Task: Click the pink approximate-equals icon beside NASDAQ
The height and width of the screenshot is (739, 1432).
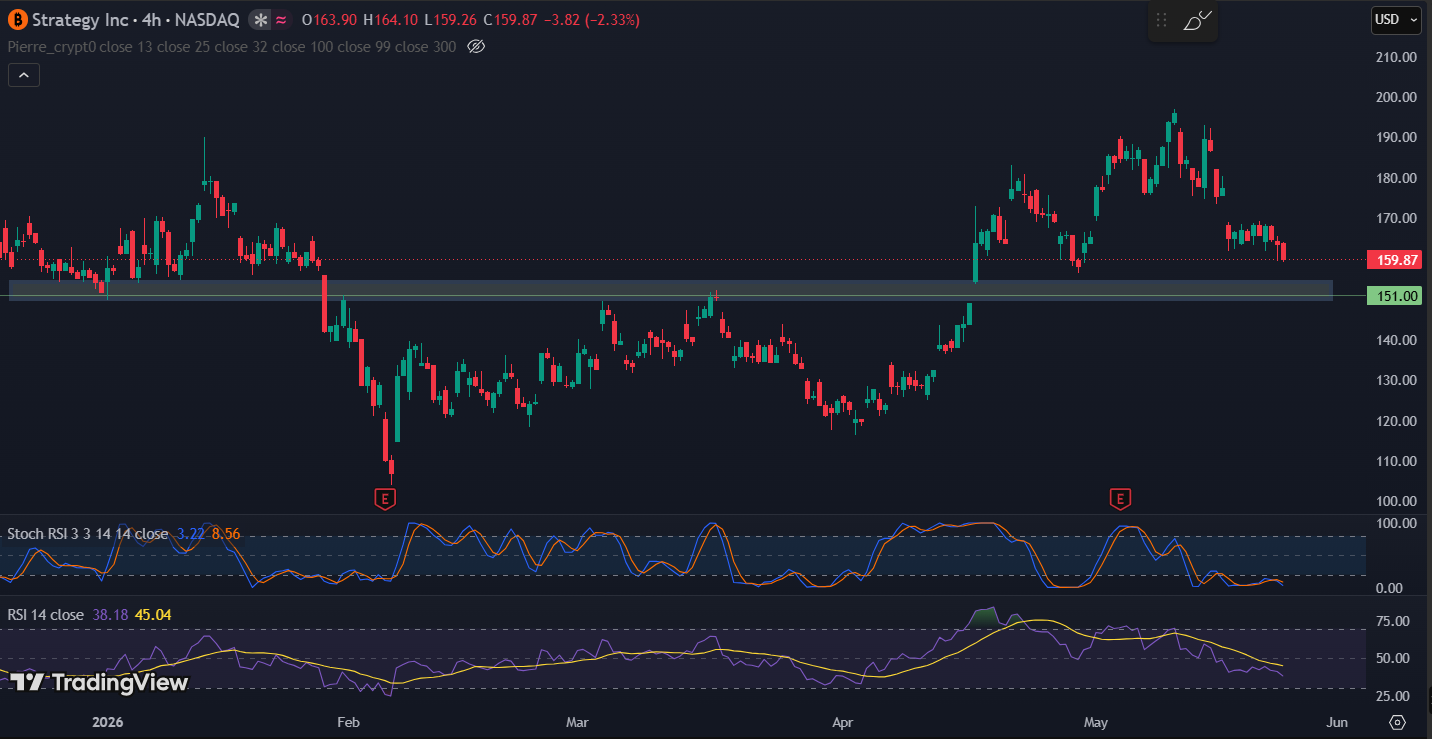Action: (281, 20)
